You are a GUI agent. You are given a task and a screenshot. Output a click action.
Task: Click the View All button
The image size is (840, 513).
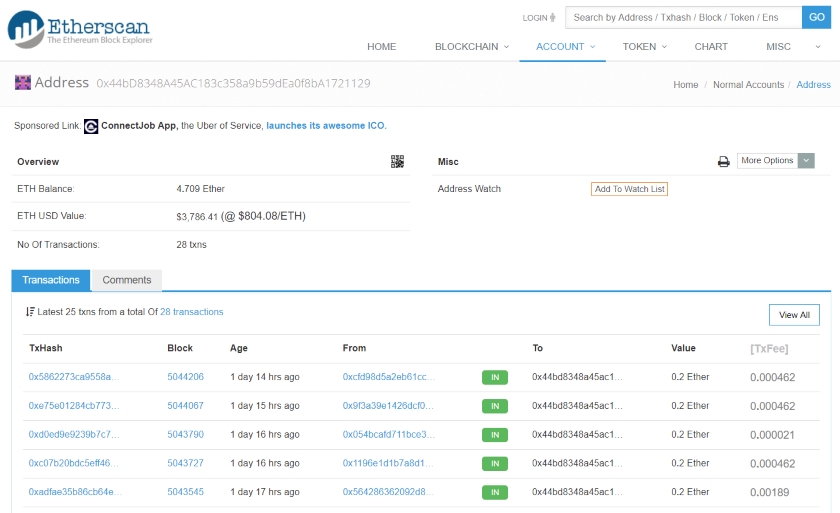(794, 315)
